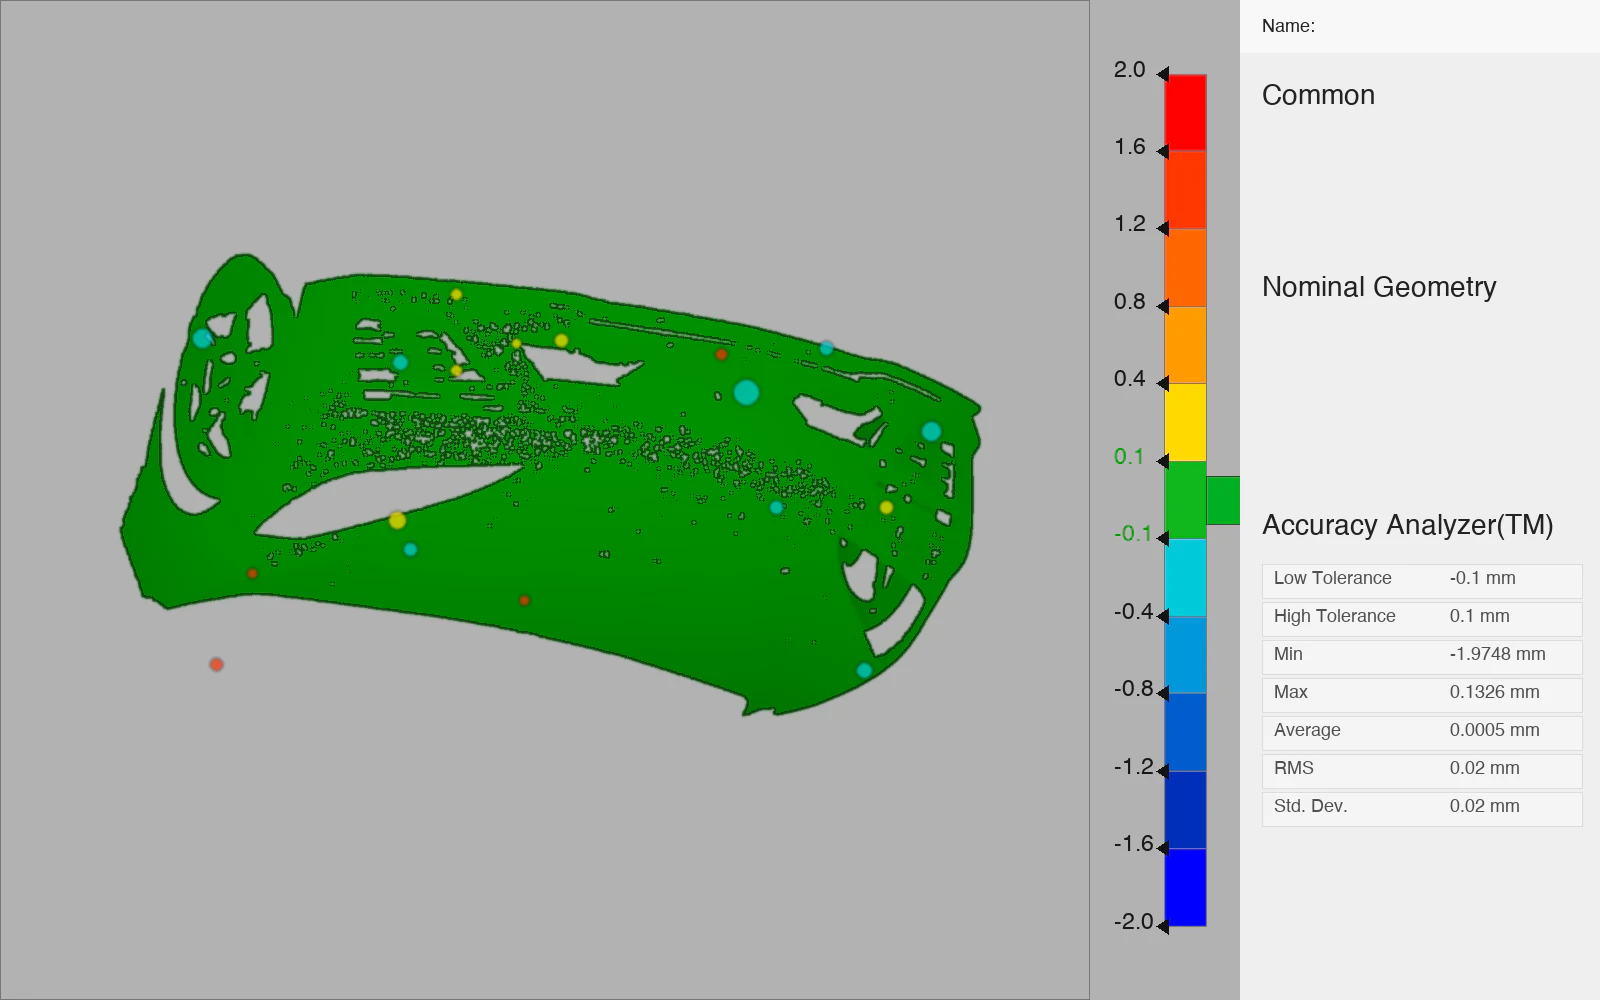Select the RMS value 0.02 mm
Viewport: 1600px width, 1000px height.
point(1485,768)
